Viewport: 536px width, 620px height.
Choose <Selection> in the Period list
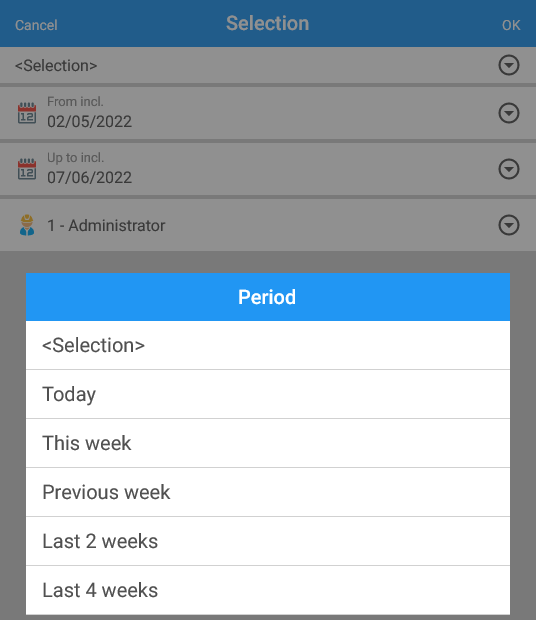[x=268, y=345]
